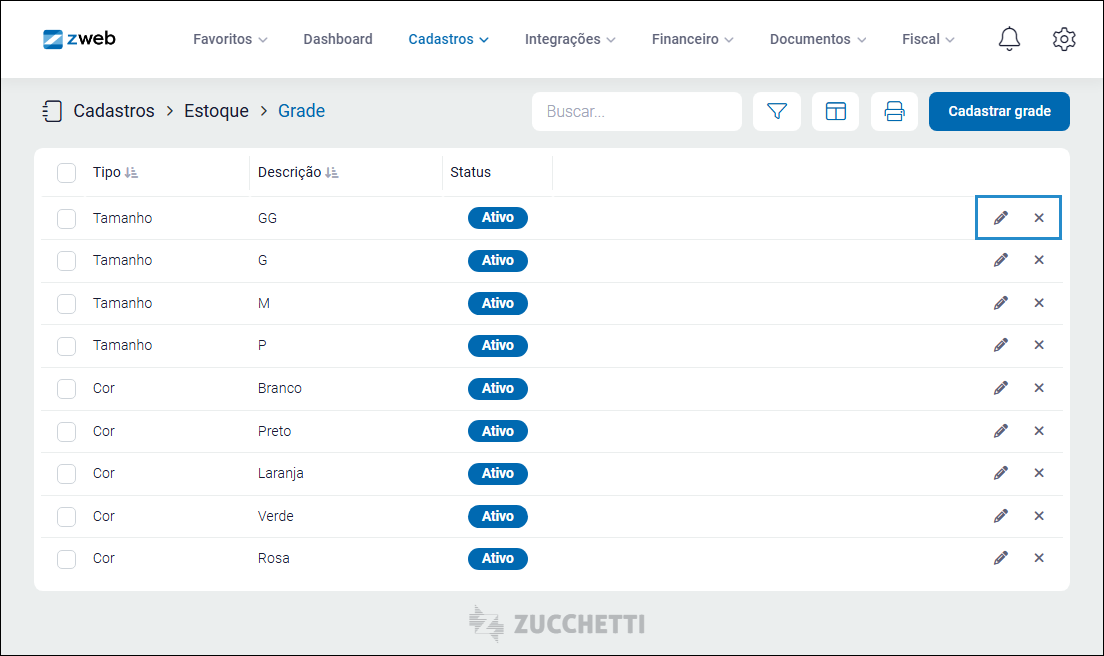Screen dimensions: 1104x656
Task: Delete the Cor Preto row
Action: 1039,431
